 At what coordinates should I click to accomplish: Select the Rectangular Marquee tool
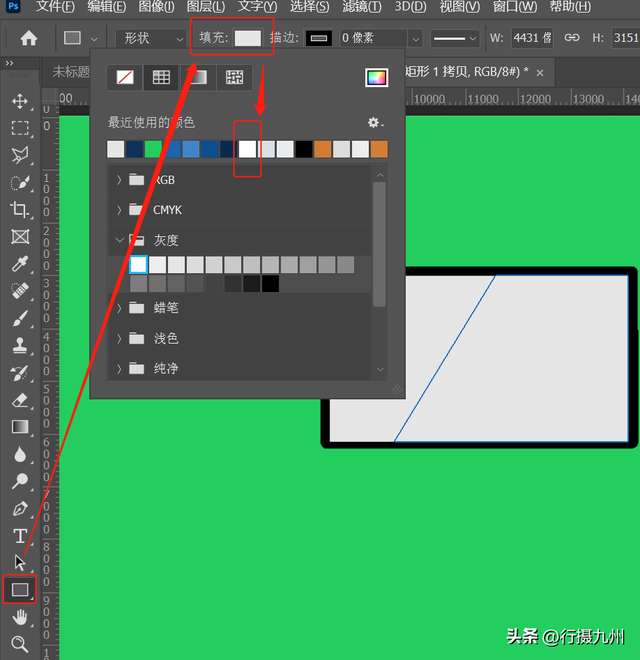point(20,128)
